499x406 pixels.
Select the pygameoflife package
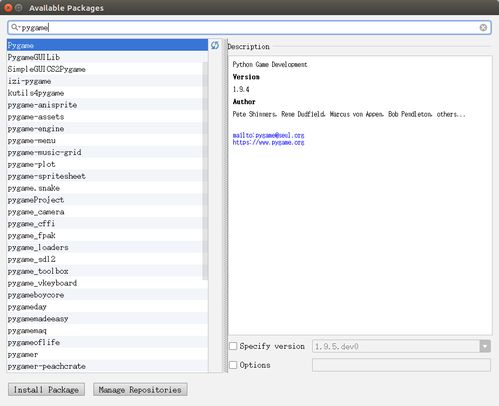pyautogui.click(x=107, y=343)
